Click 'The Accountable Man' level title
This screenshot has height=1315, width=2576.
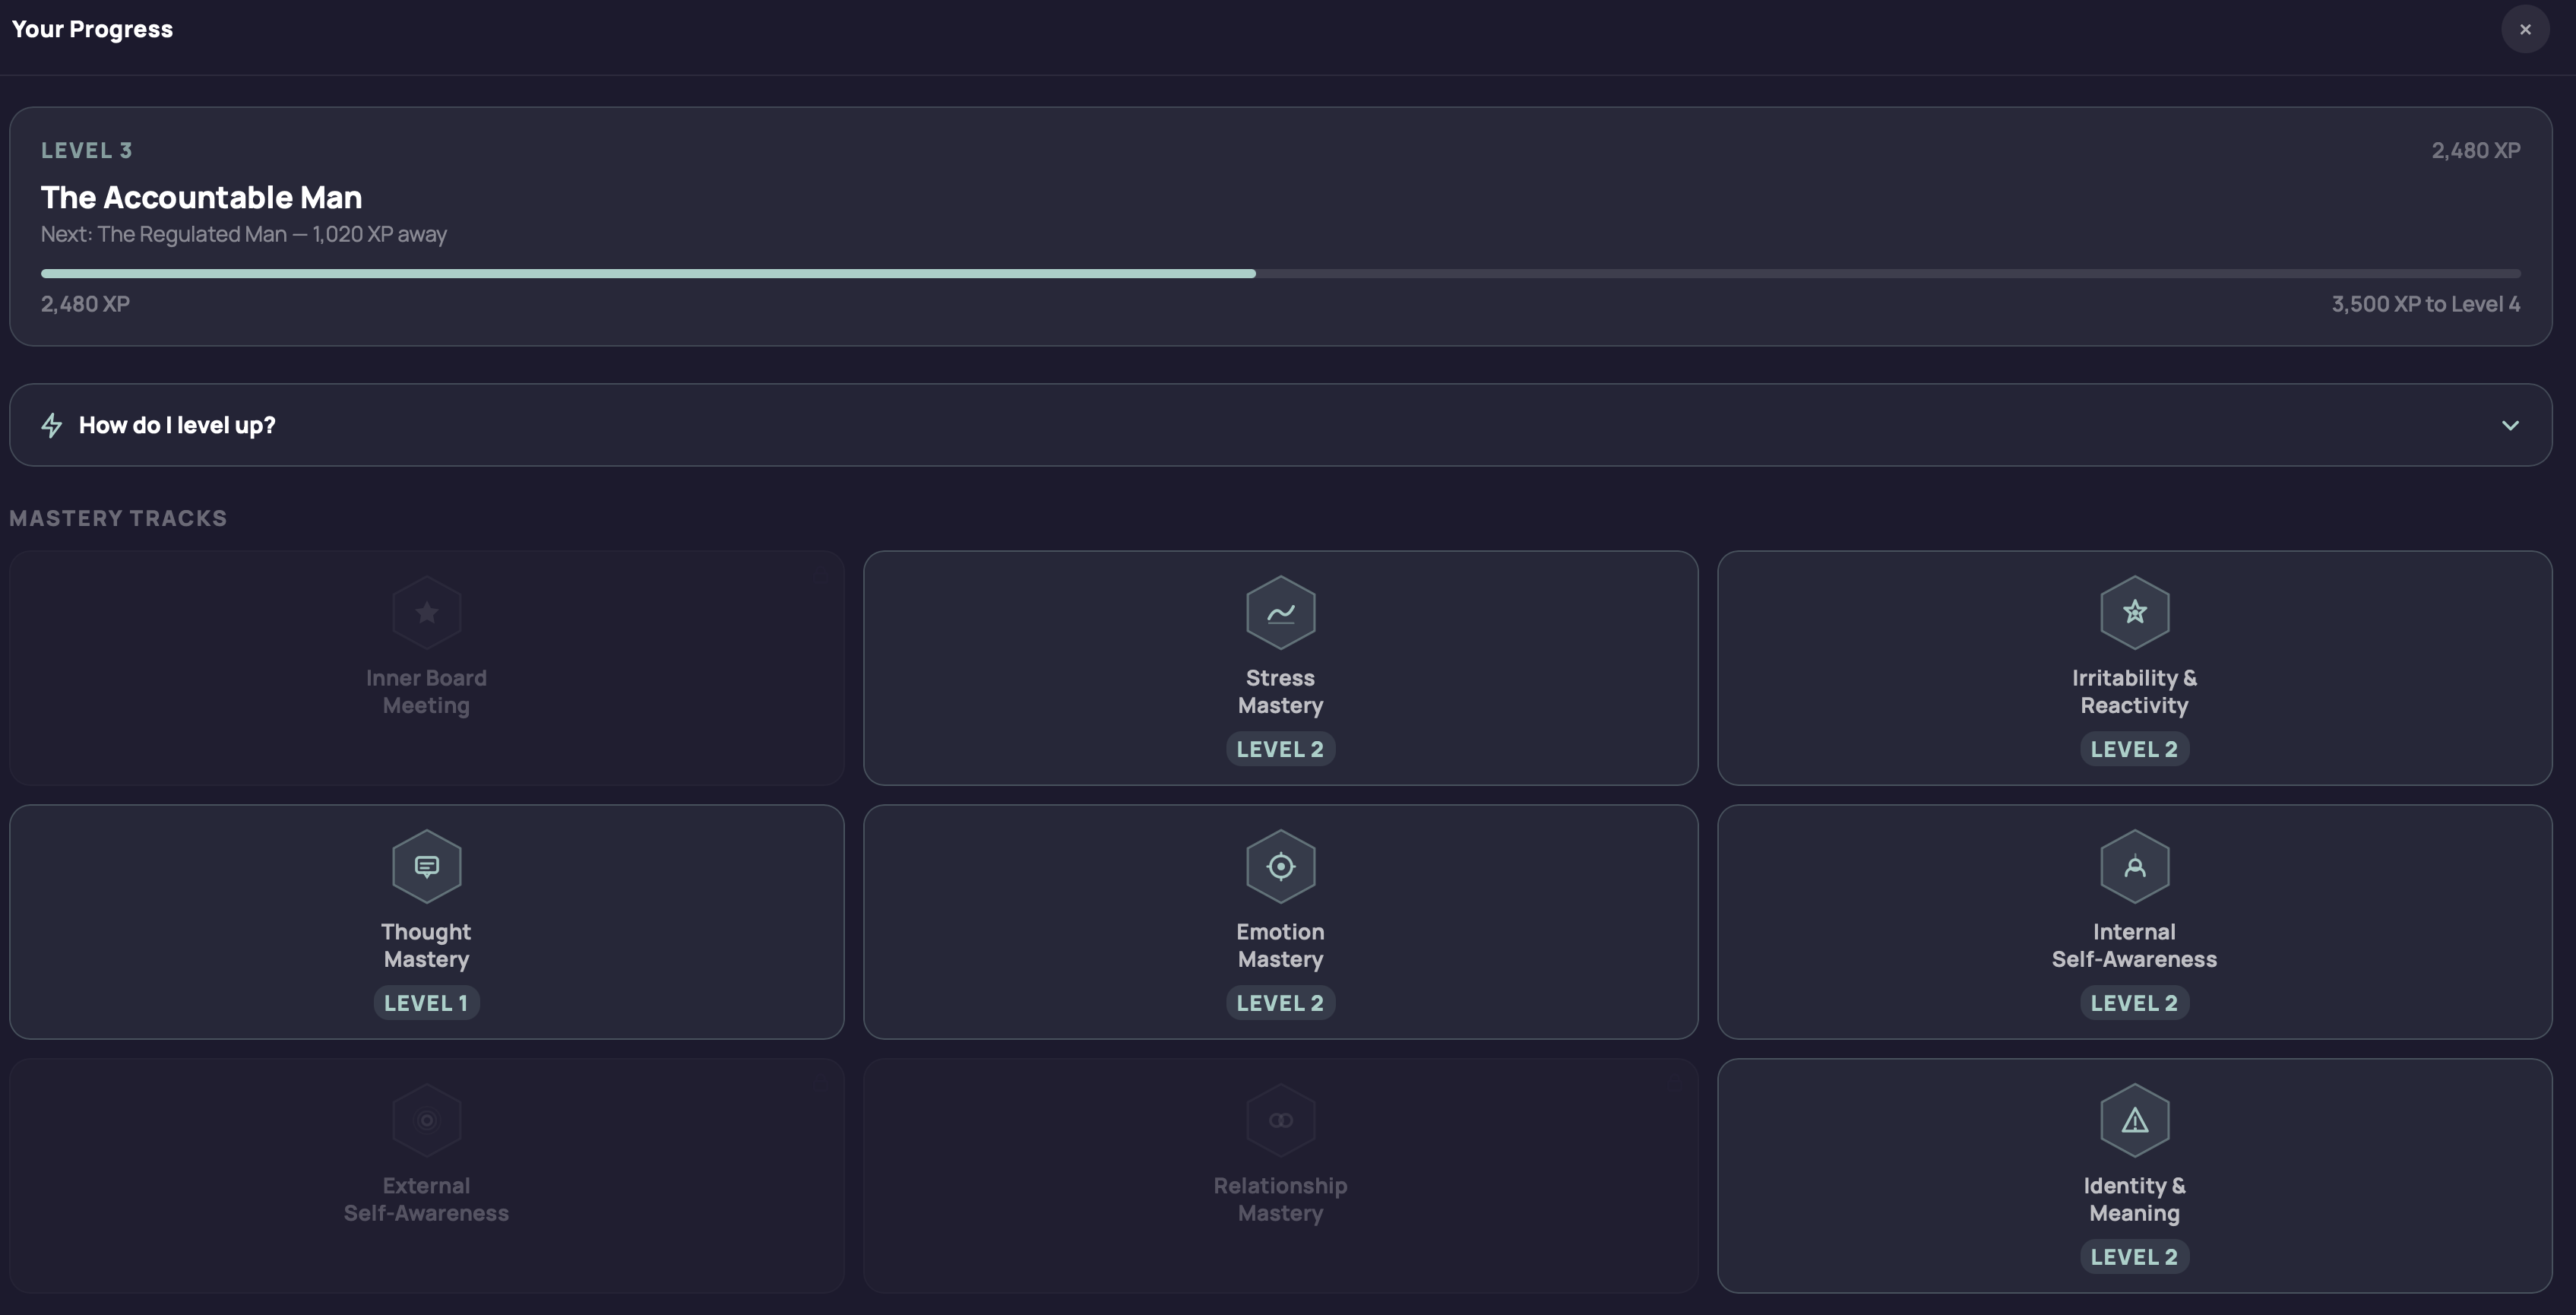(201, 197)
